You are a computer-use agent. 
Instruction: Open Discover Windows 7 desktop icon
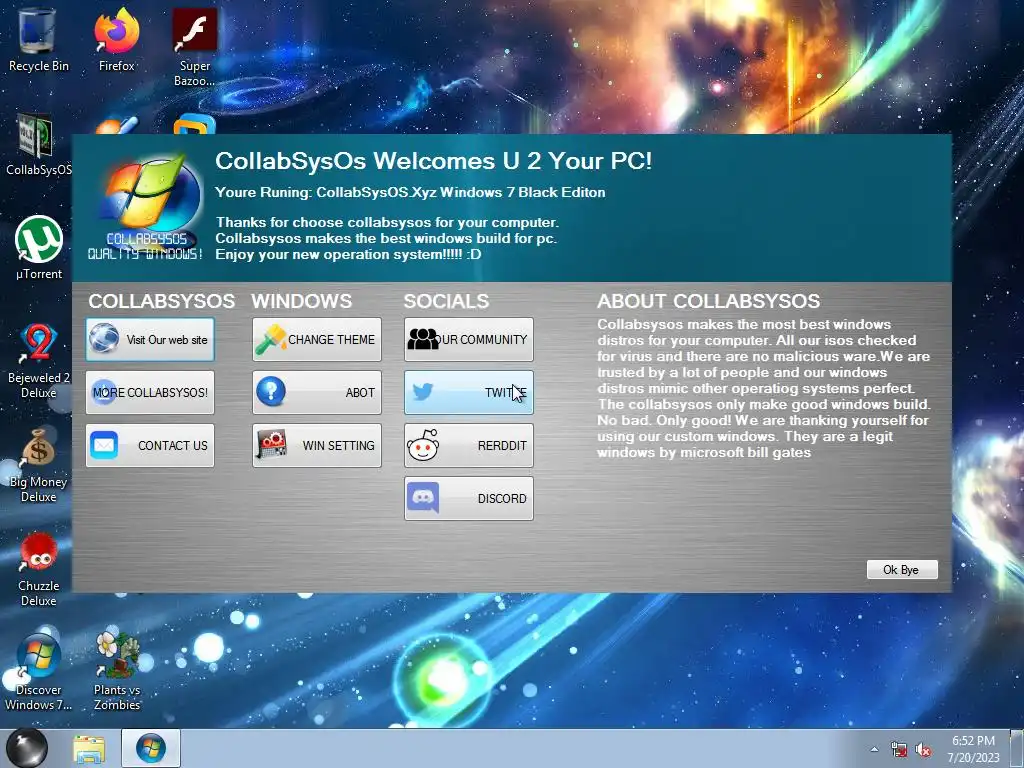(x=39, y=673)
